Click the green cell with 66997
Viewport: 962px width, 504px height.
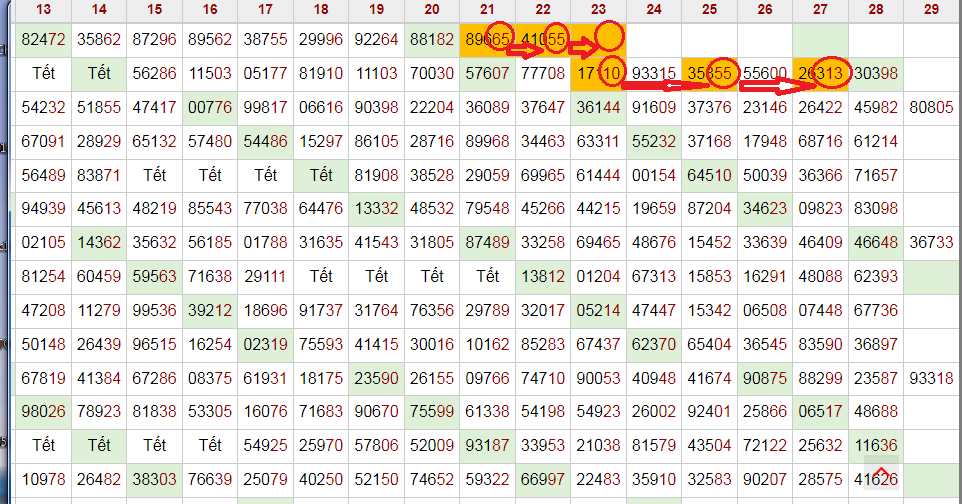tap(543, 479)
